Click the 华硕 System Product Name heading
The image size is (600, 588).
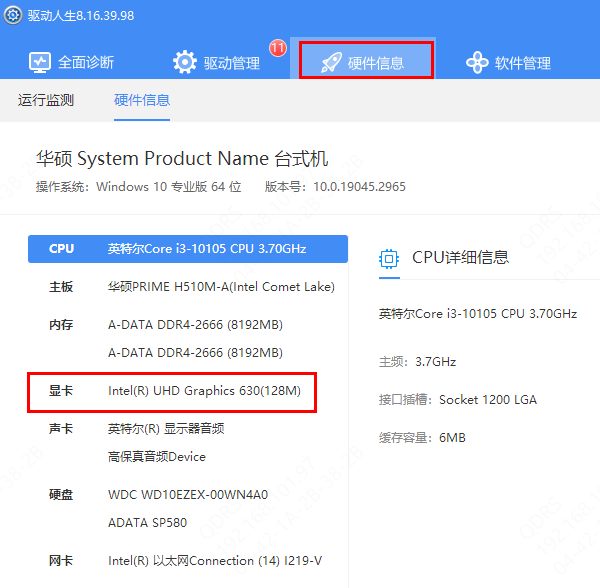[x=182, y=159]
